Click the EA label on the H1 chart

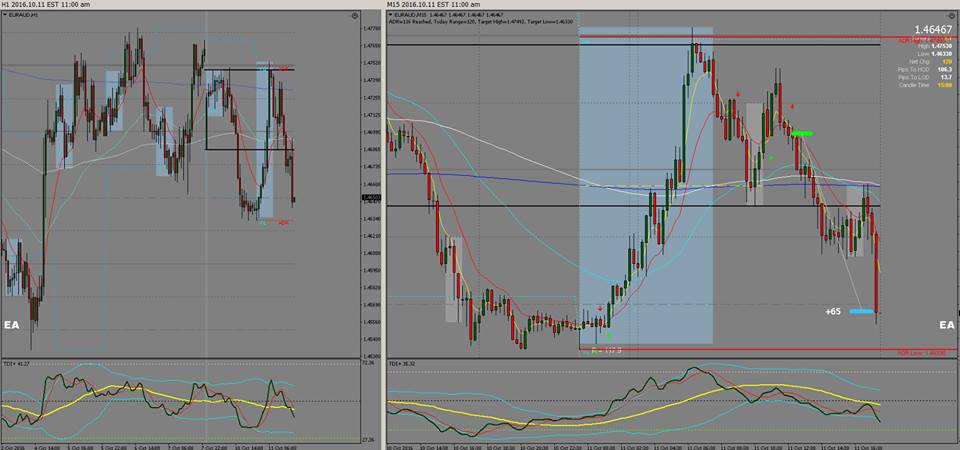pos(12,325)
